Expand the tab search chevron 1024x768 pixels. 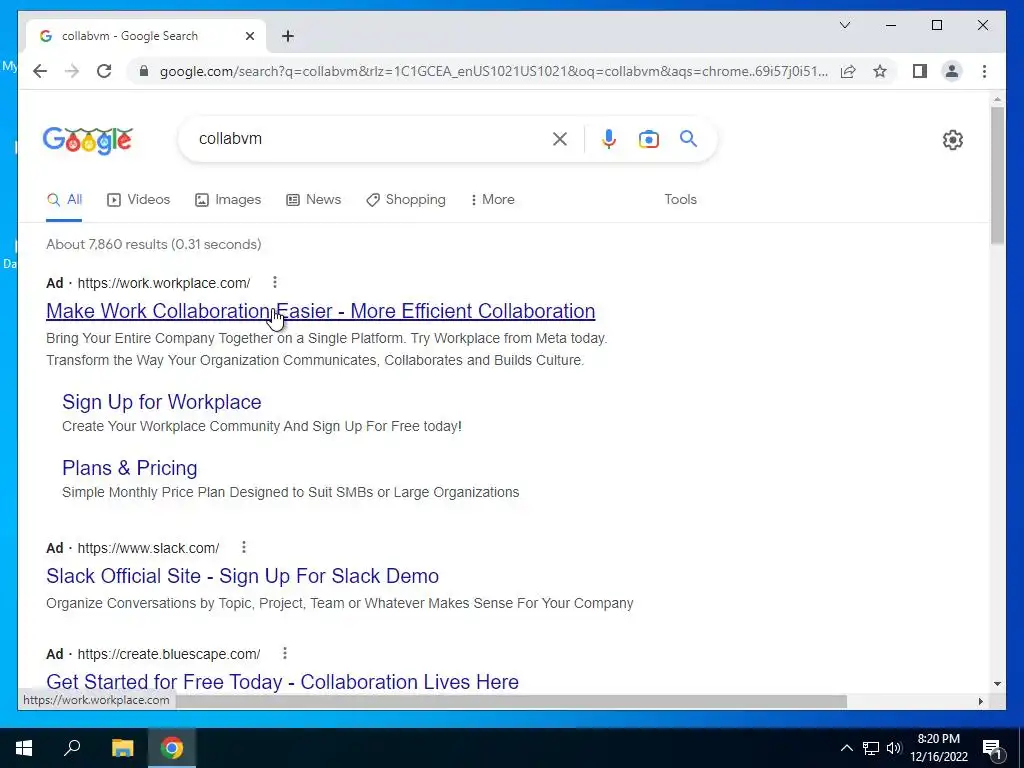pos(844,25)
